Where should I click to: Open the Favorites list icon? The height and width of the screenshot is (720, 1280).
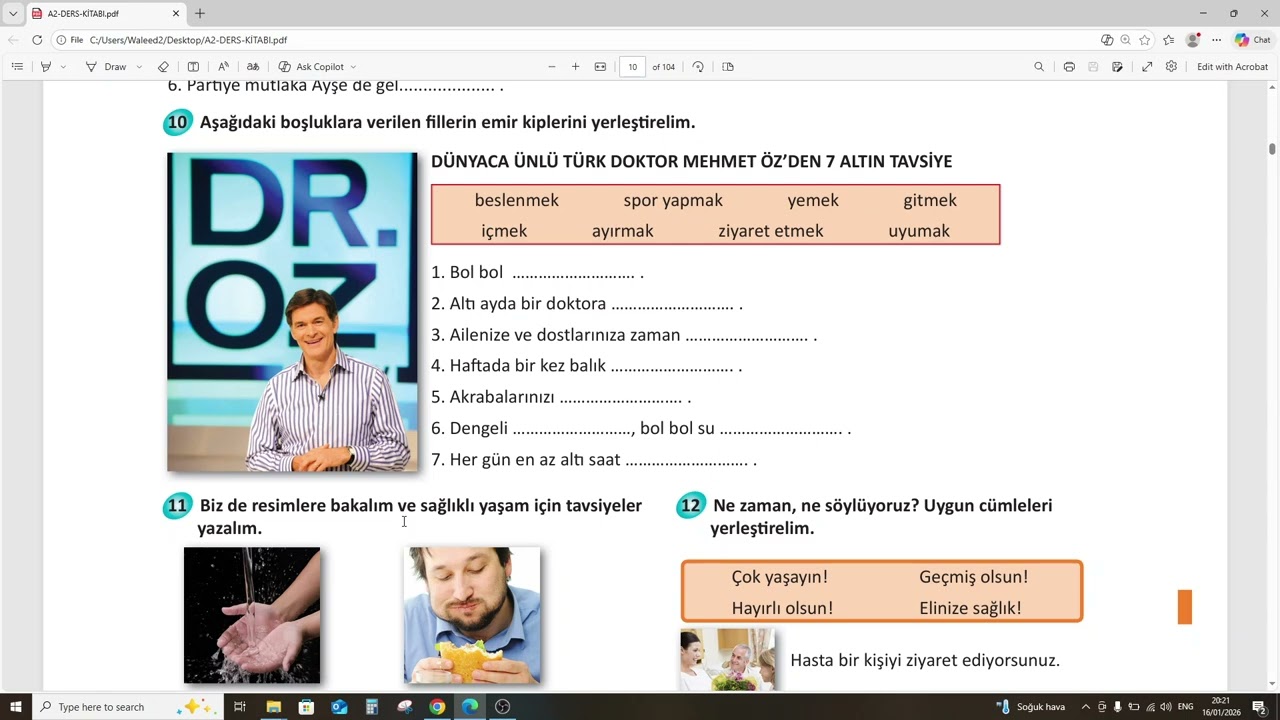point(1168,40)
